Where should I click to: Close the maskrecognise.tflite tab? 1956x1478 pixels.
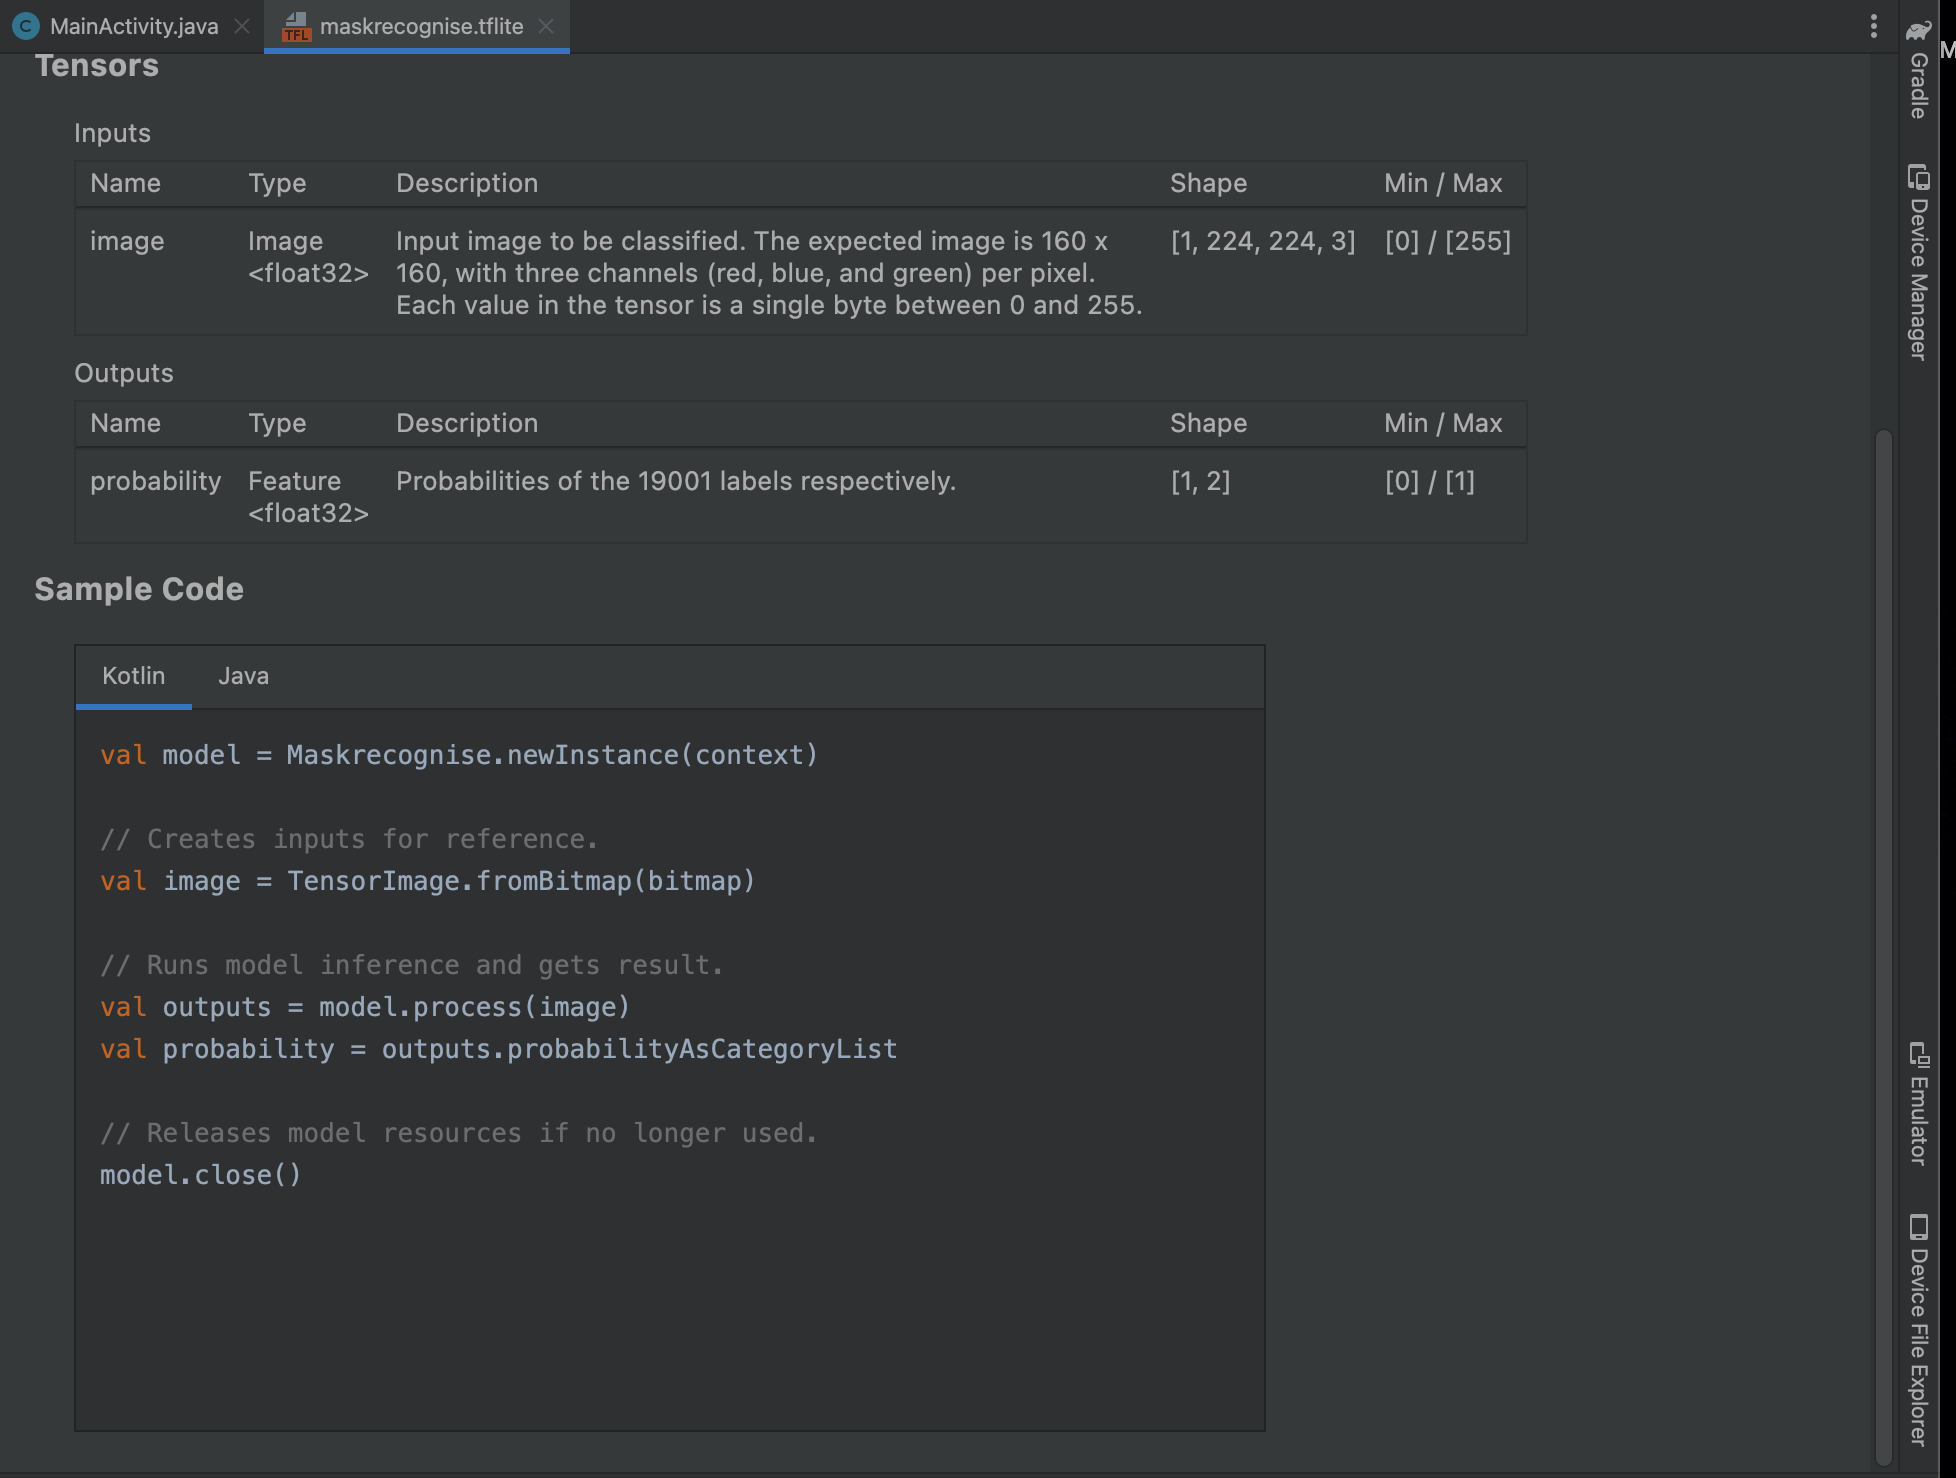pos(546,27)
